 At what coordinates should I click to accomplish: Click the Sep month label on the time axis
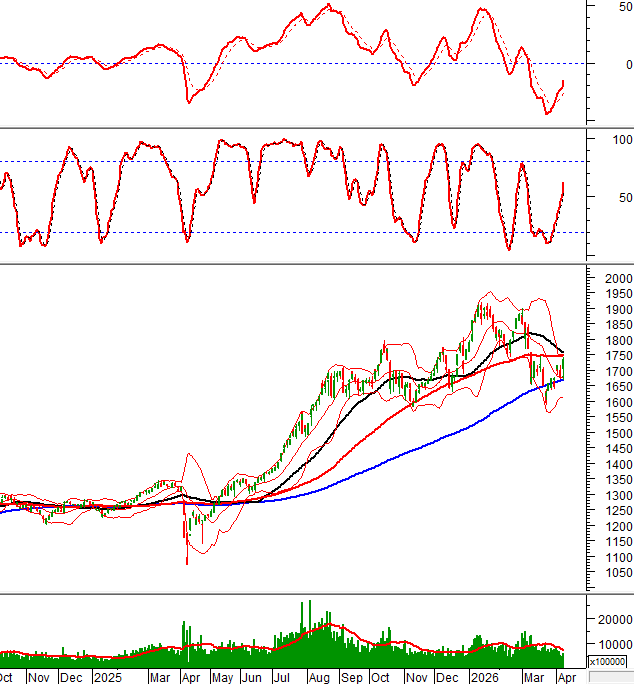[x=353, y=677]
